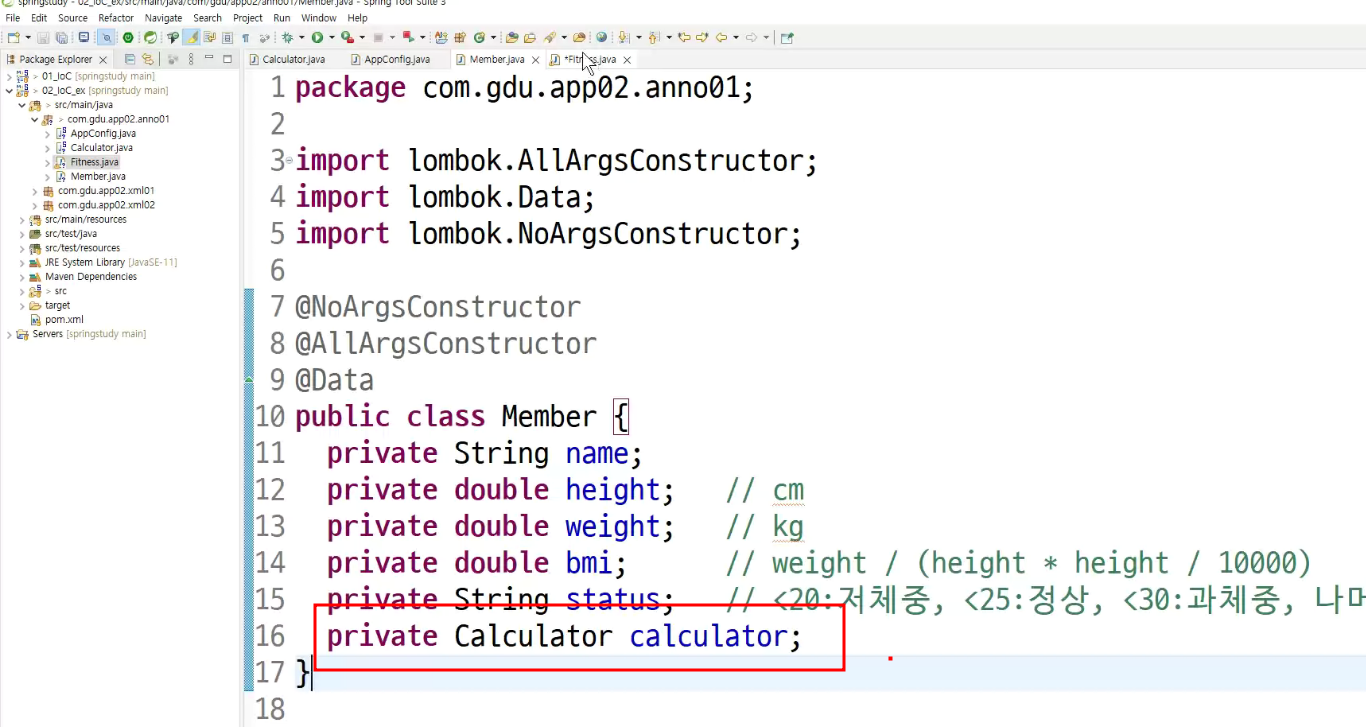Image resolution: width=1366 pixels, height=727 pixels.
Task: Click the Open Type icon in the toolbar
Action: [512, 38]
